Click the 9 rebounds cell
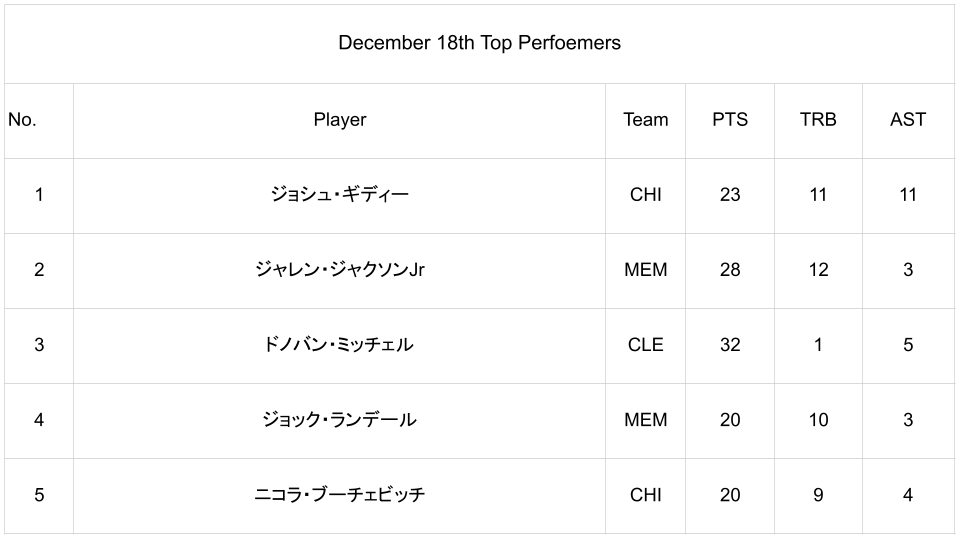 [x=818, y=495]
